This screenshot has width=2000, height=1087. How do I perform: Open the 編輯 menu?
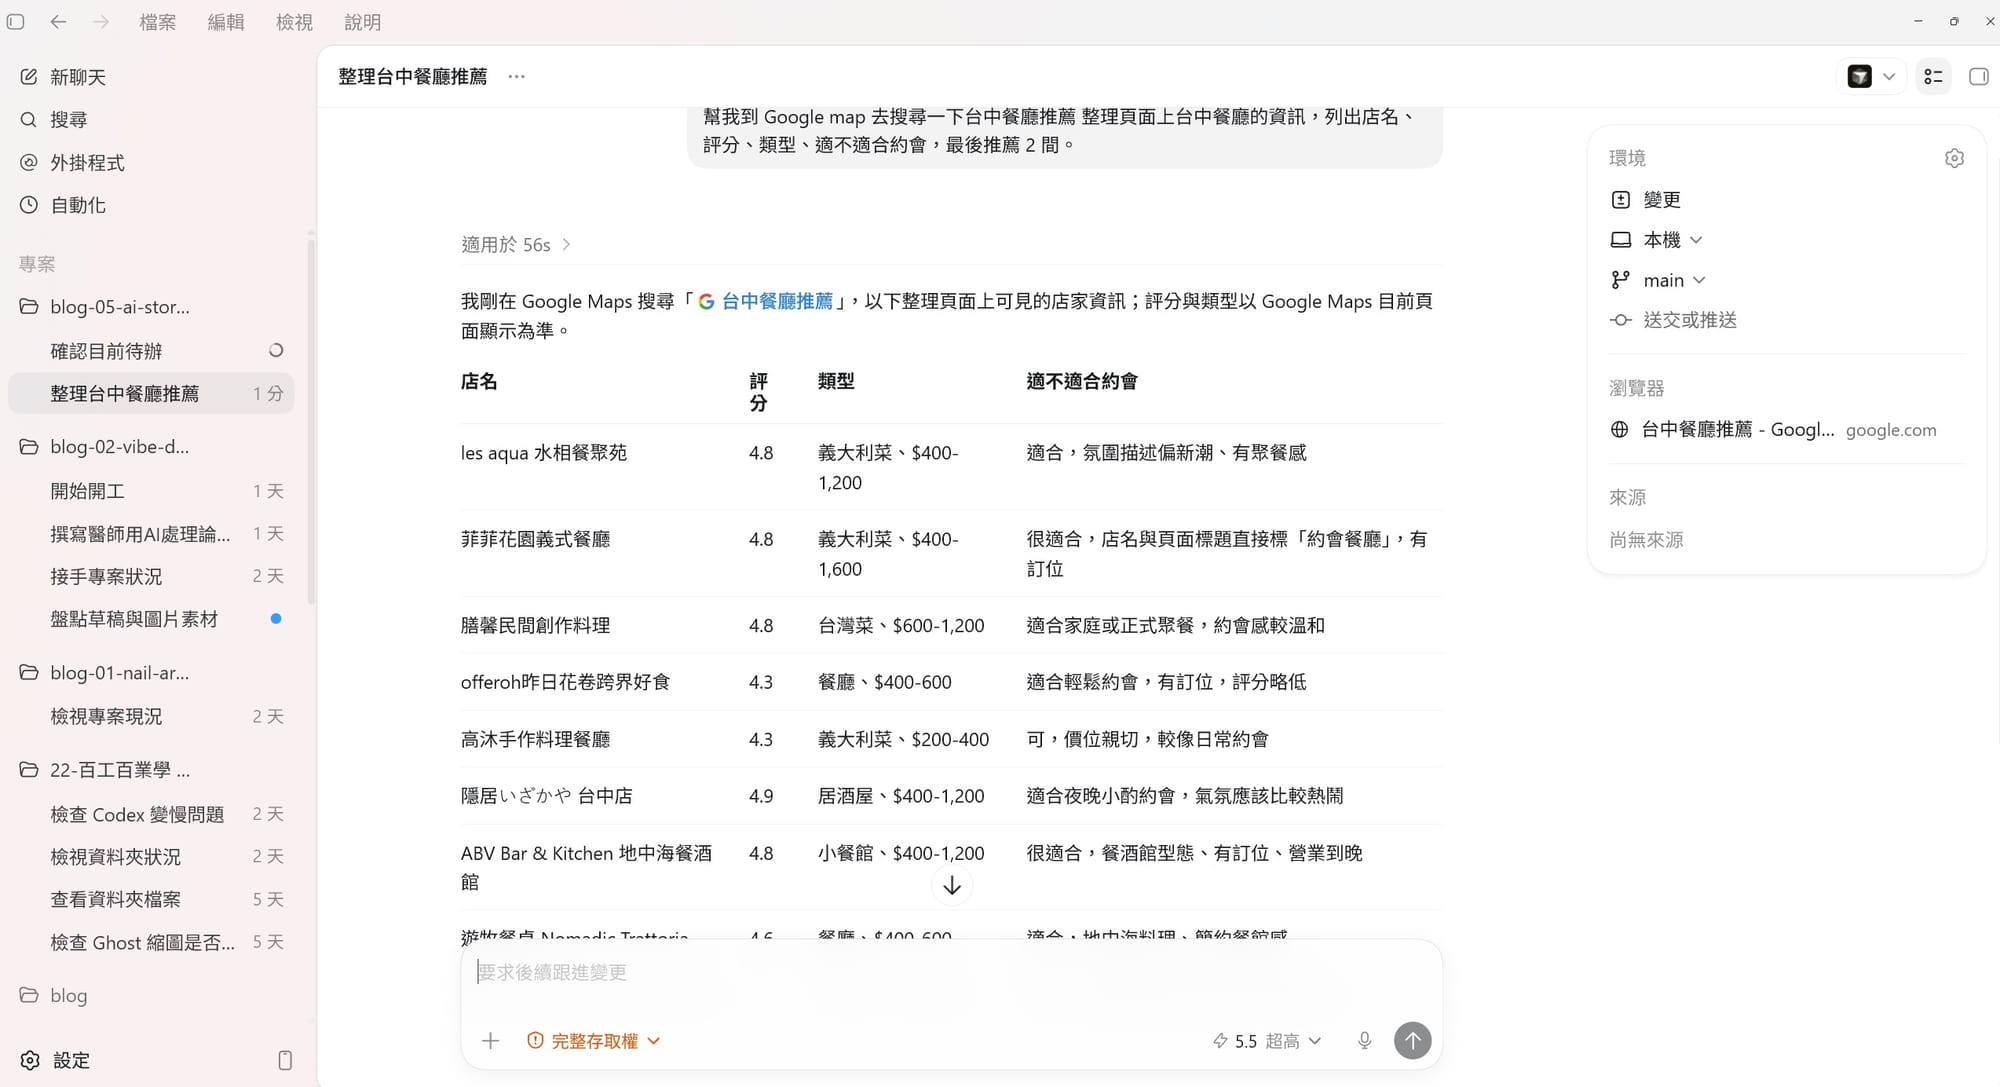coord(226,22)
